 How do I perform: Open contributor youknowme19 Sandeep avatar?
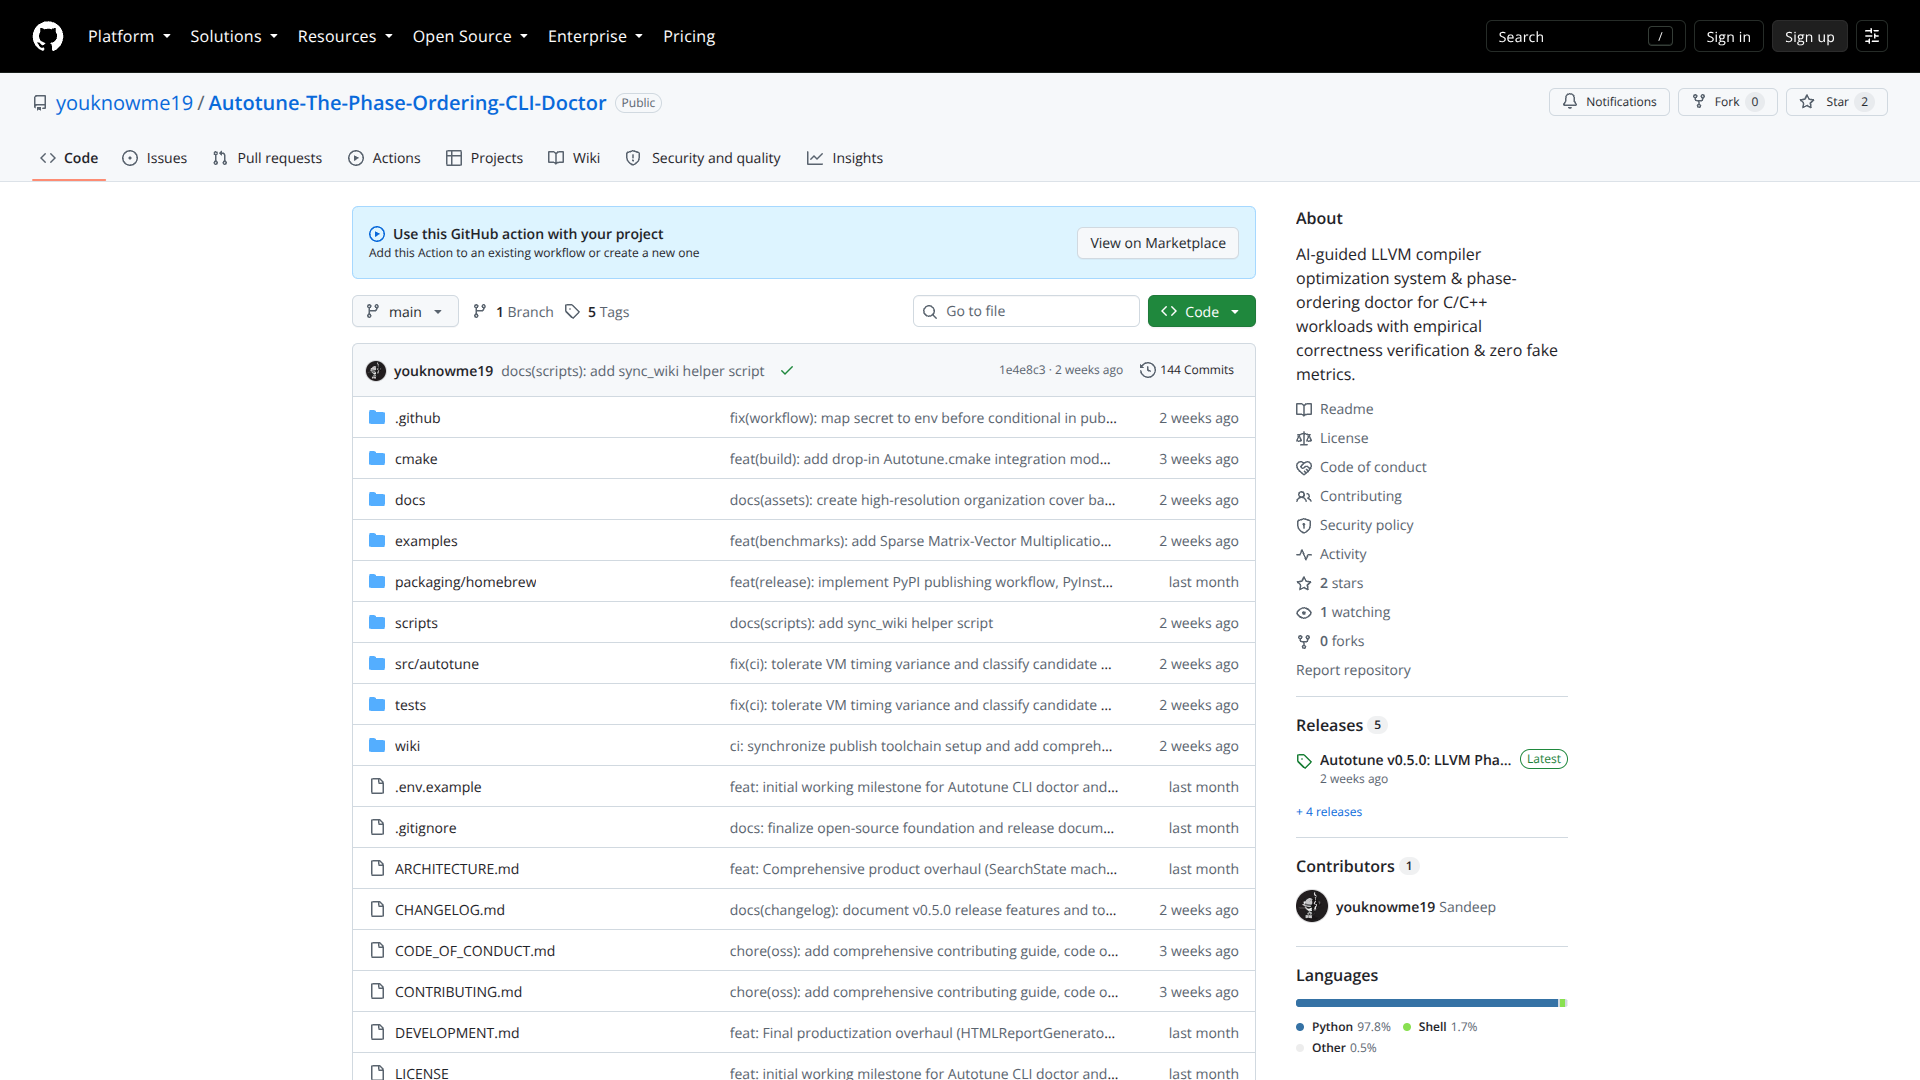pyautogui.click(x=1312, y=906)
